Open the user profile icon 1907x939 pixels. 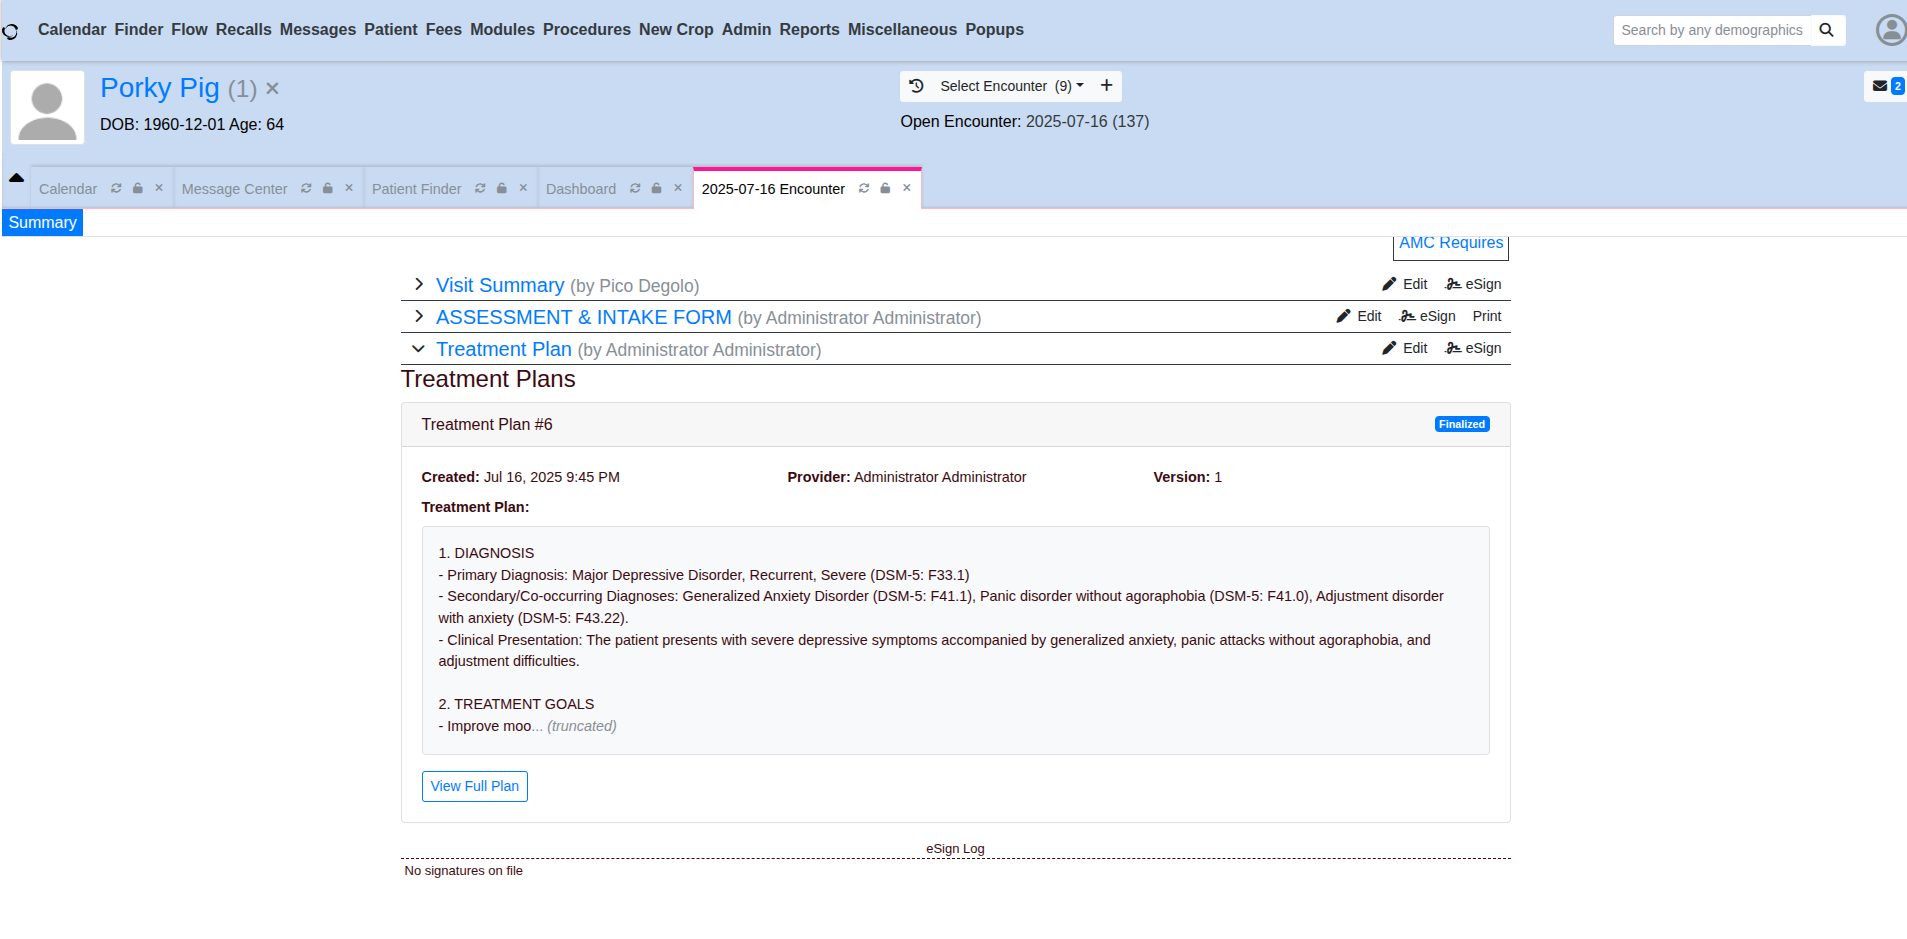click(1890, 30)
